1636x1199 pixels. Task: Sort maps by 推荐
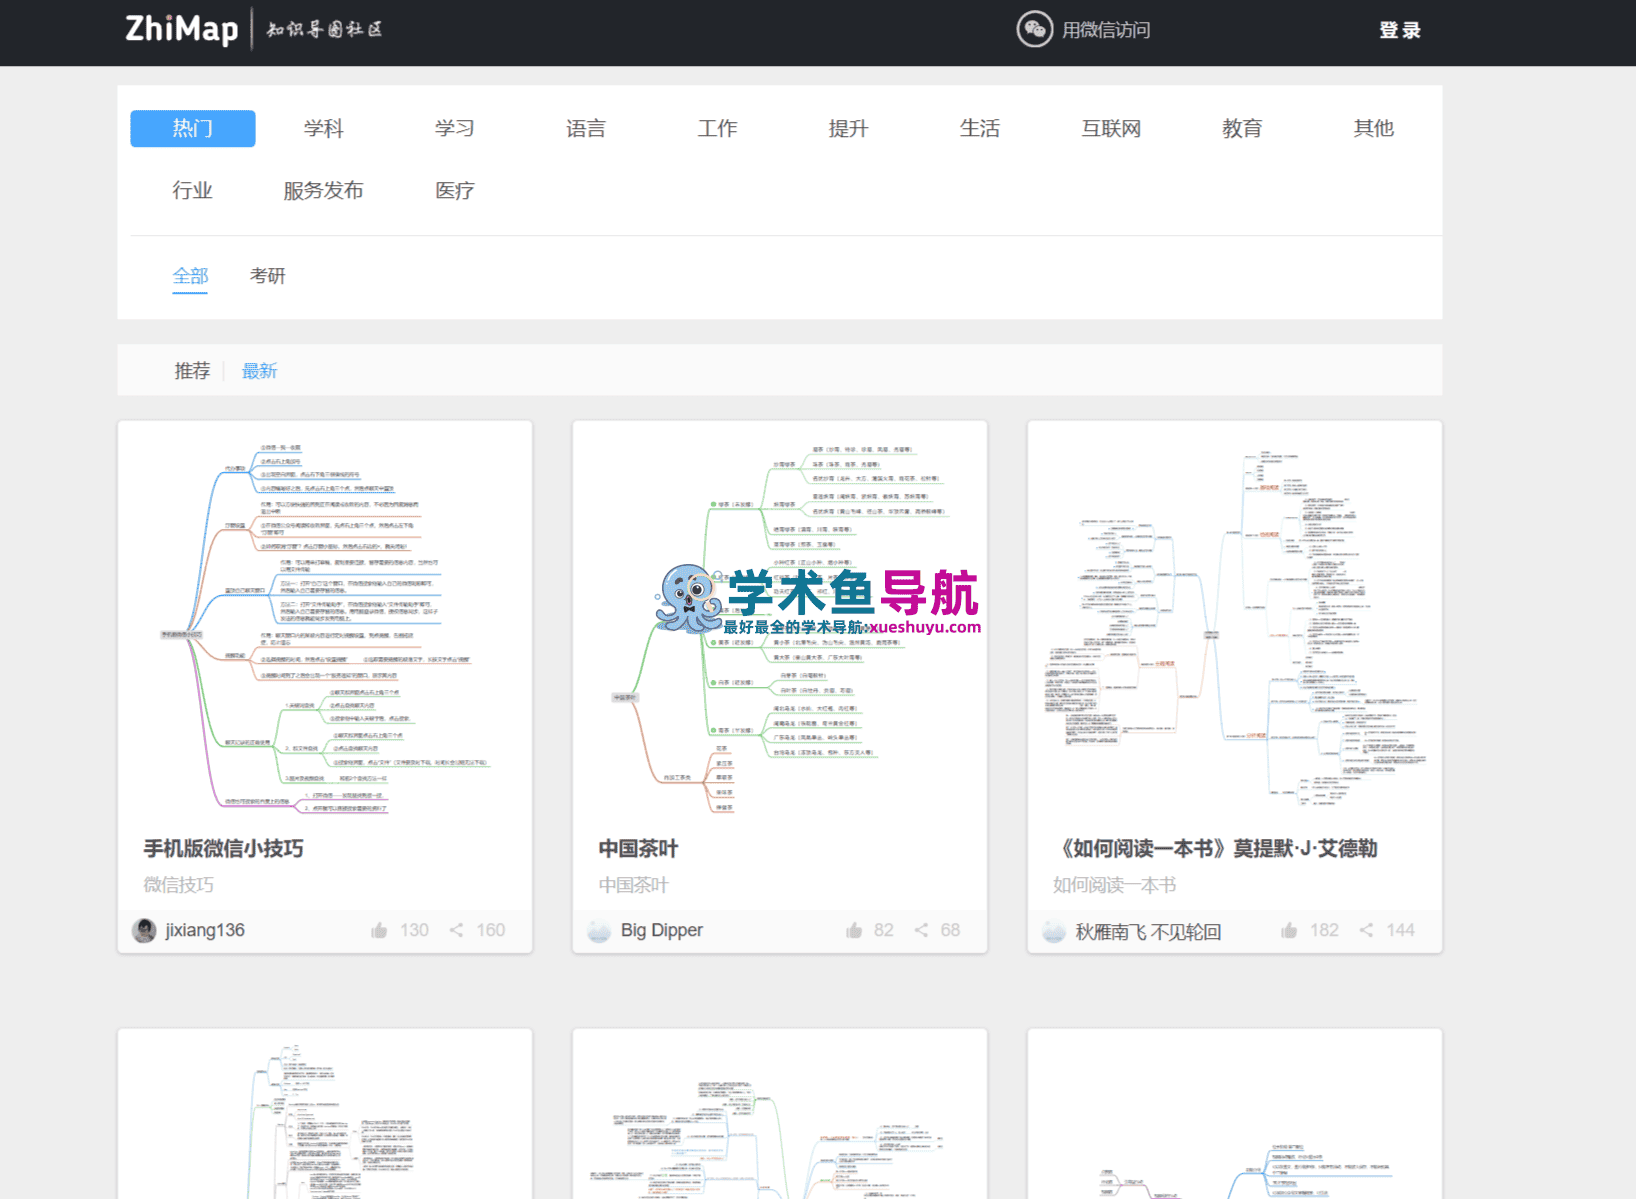click(192, 371)
